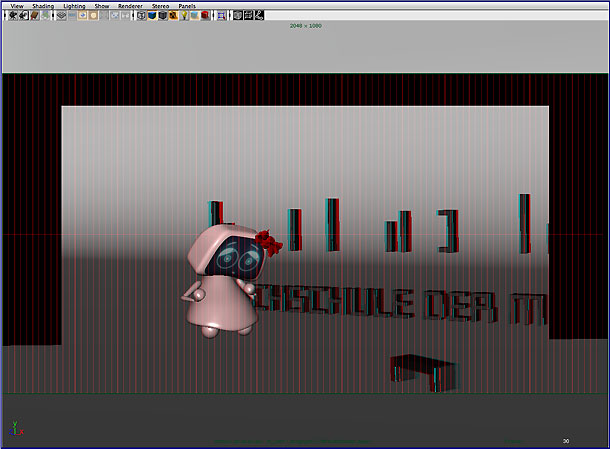
Task: Click the Isolate Select icon
Action: click(x=221, y=16)
